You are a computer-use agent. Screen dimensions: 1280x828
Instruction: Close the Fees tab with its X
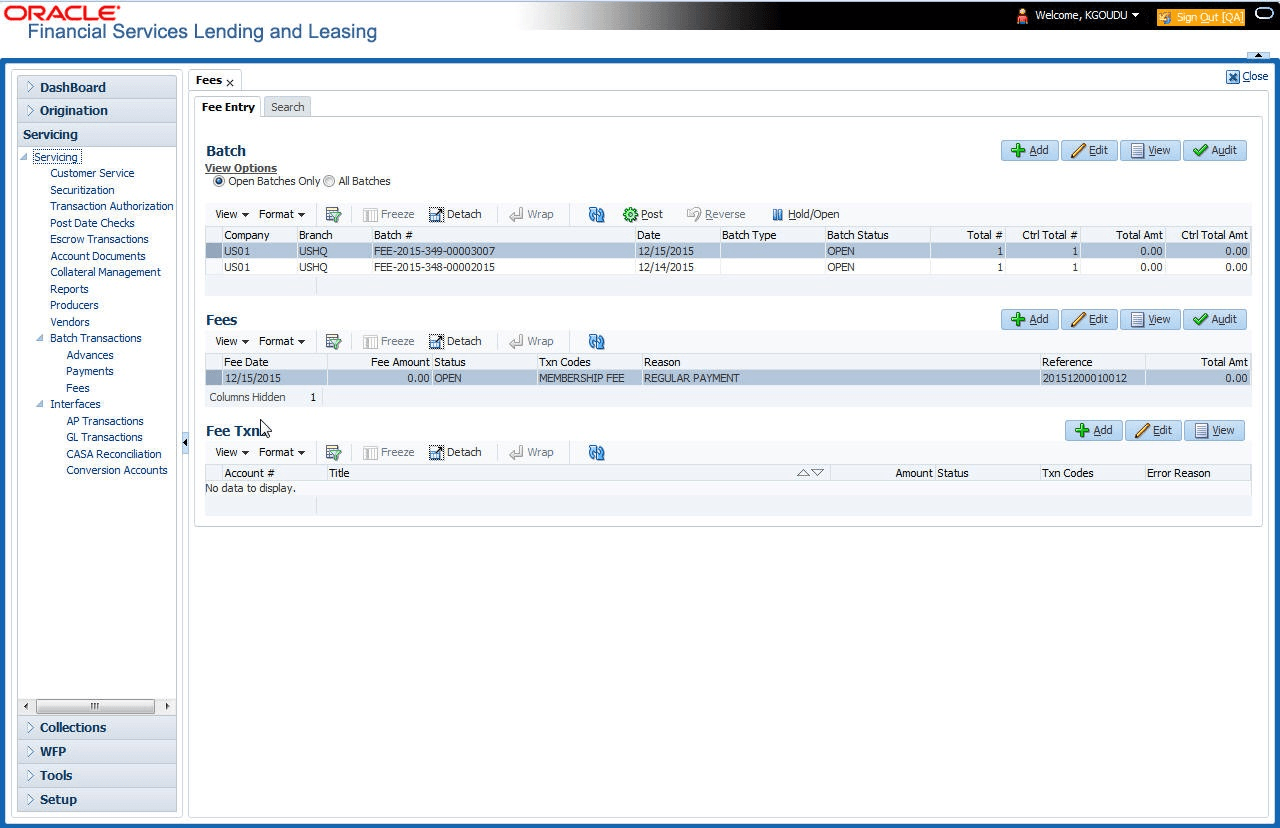(230, 82)
